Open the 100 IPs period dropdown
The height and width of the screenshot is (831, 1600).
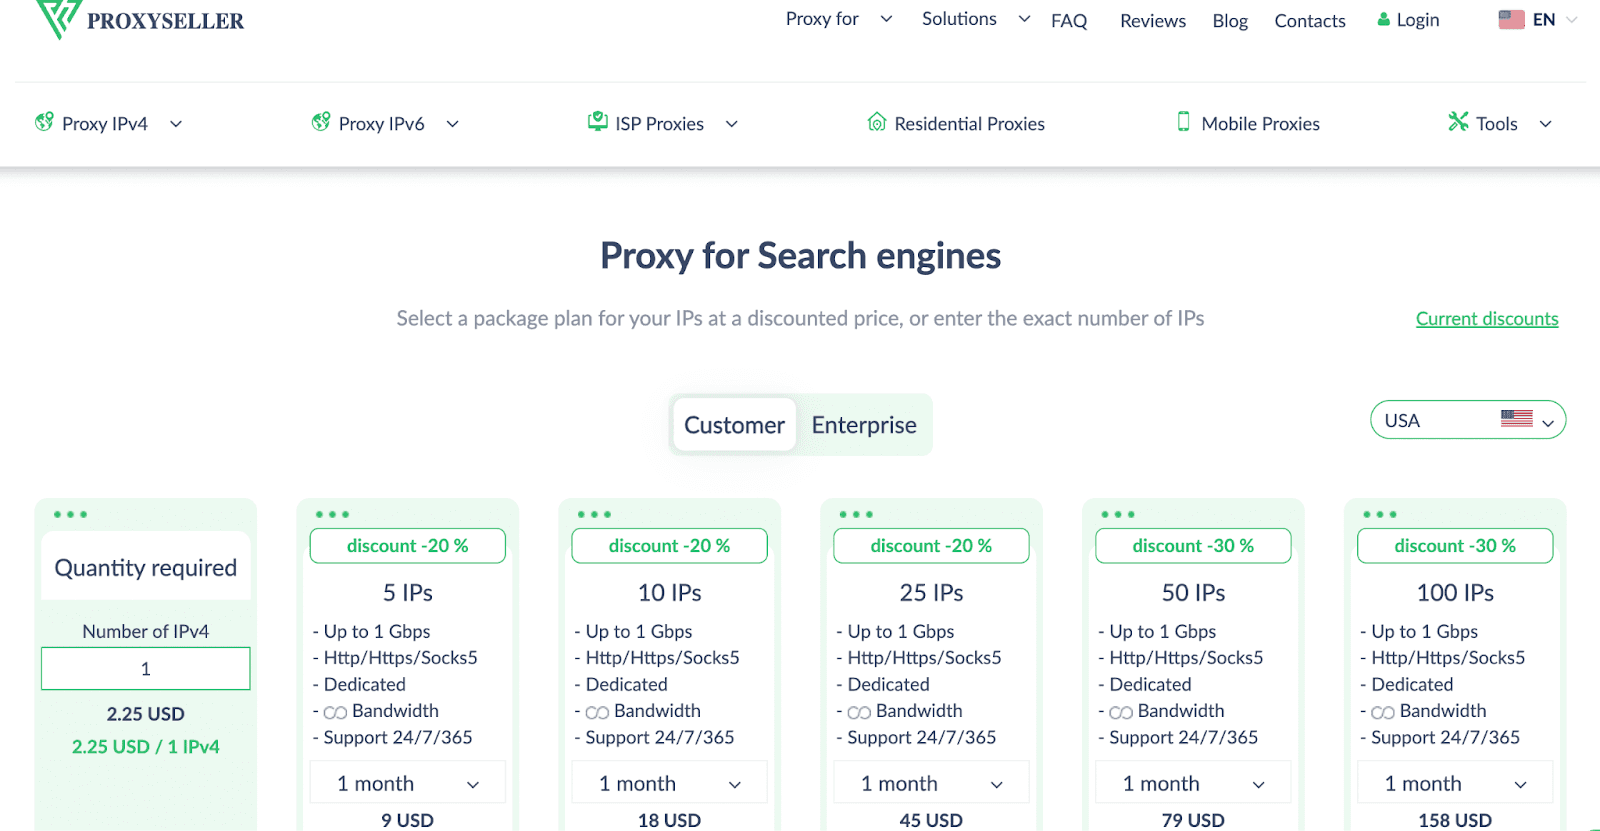click(1455, 783)
